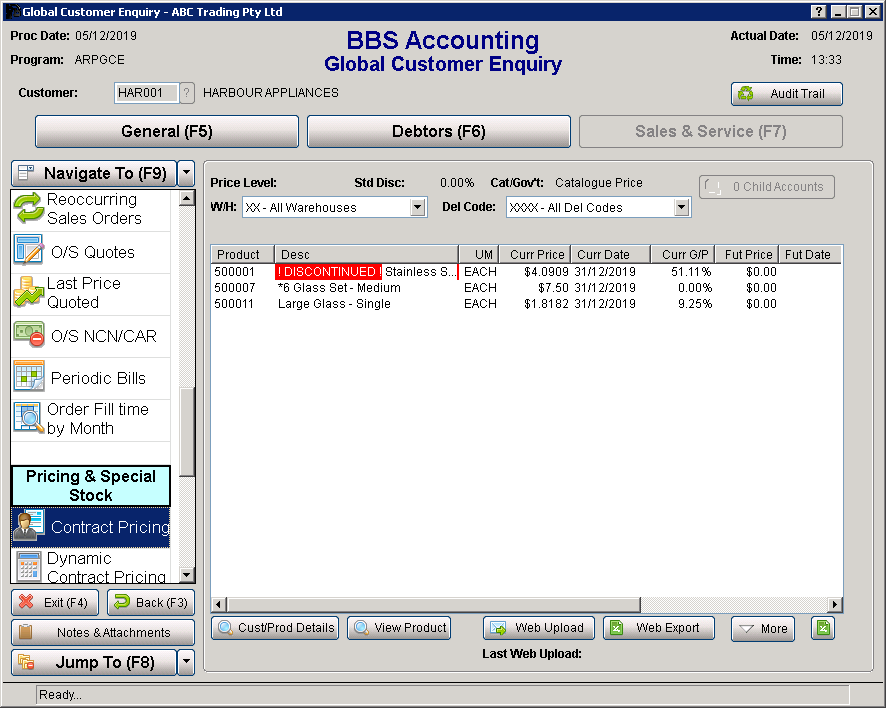The width and height of the screenshot is (886, 708).
Task: Switch to the Debtors (F6) tab
Action: (438, 132)
